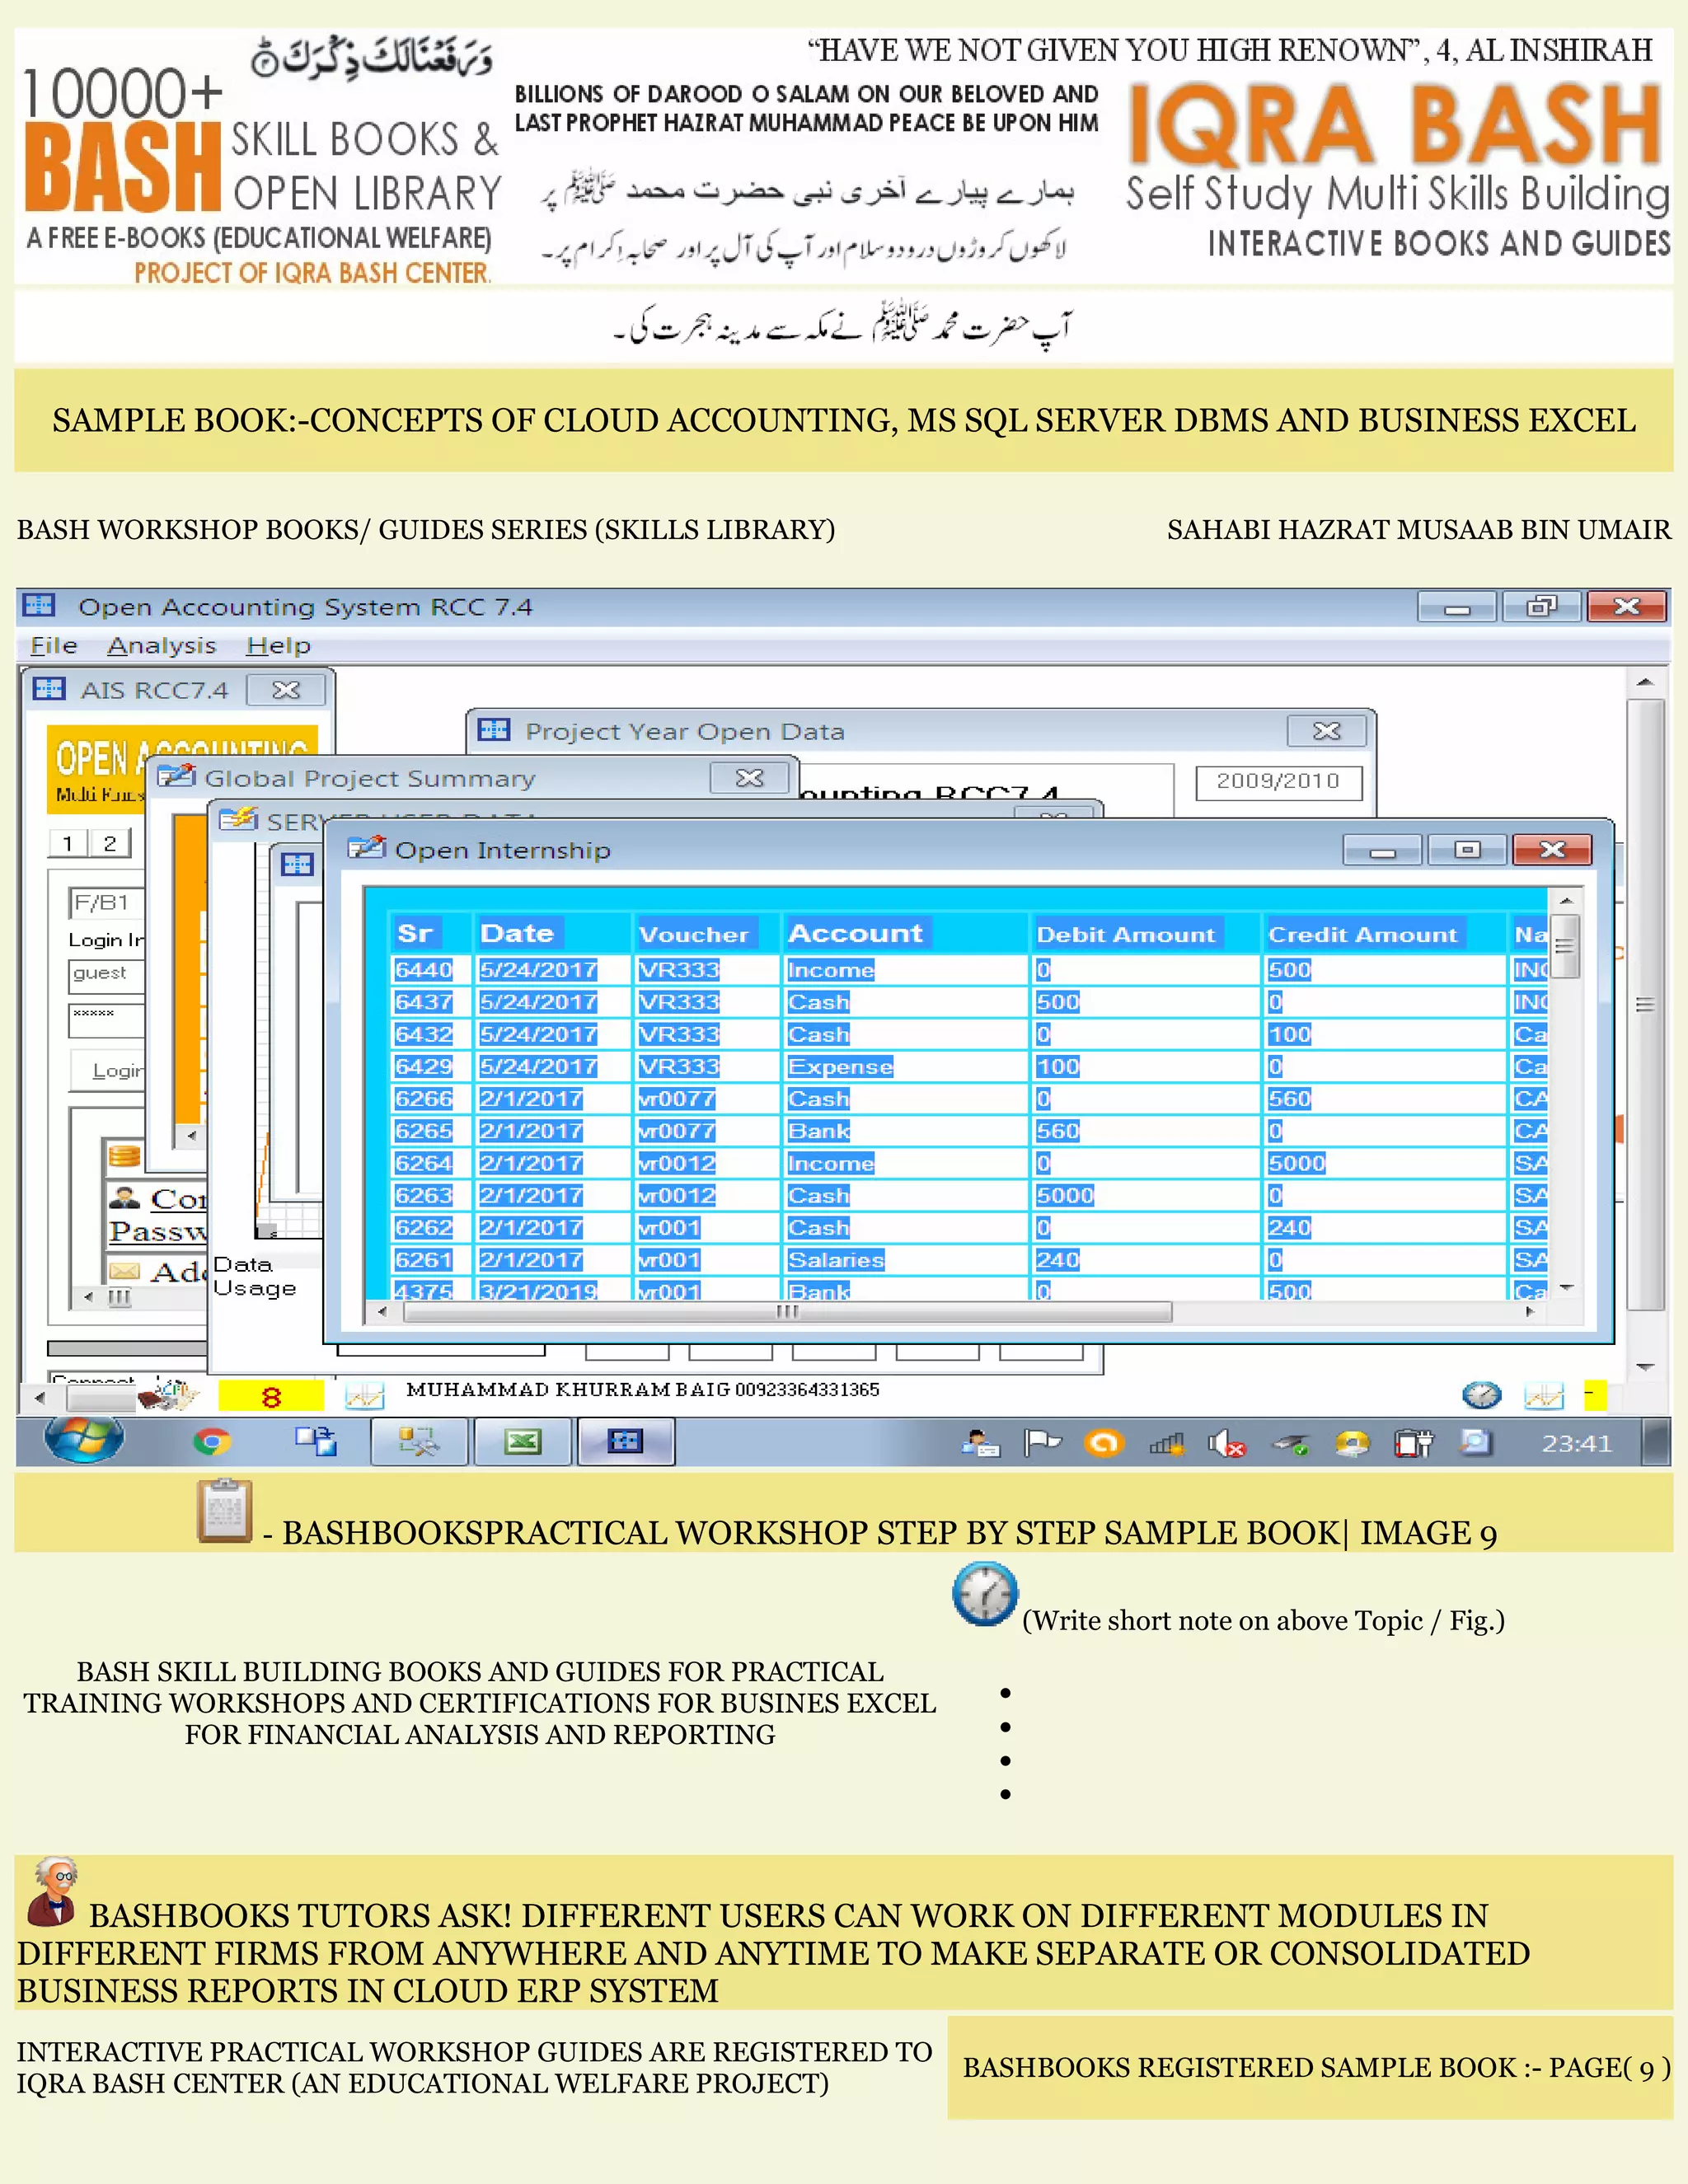Switch to tab 2 in AIS panel
The width and height of the screenshot is (1688, 2184).
110,843
